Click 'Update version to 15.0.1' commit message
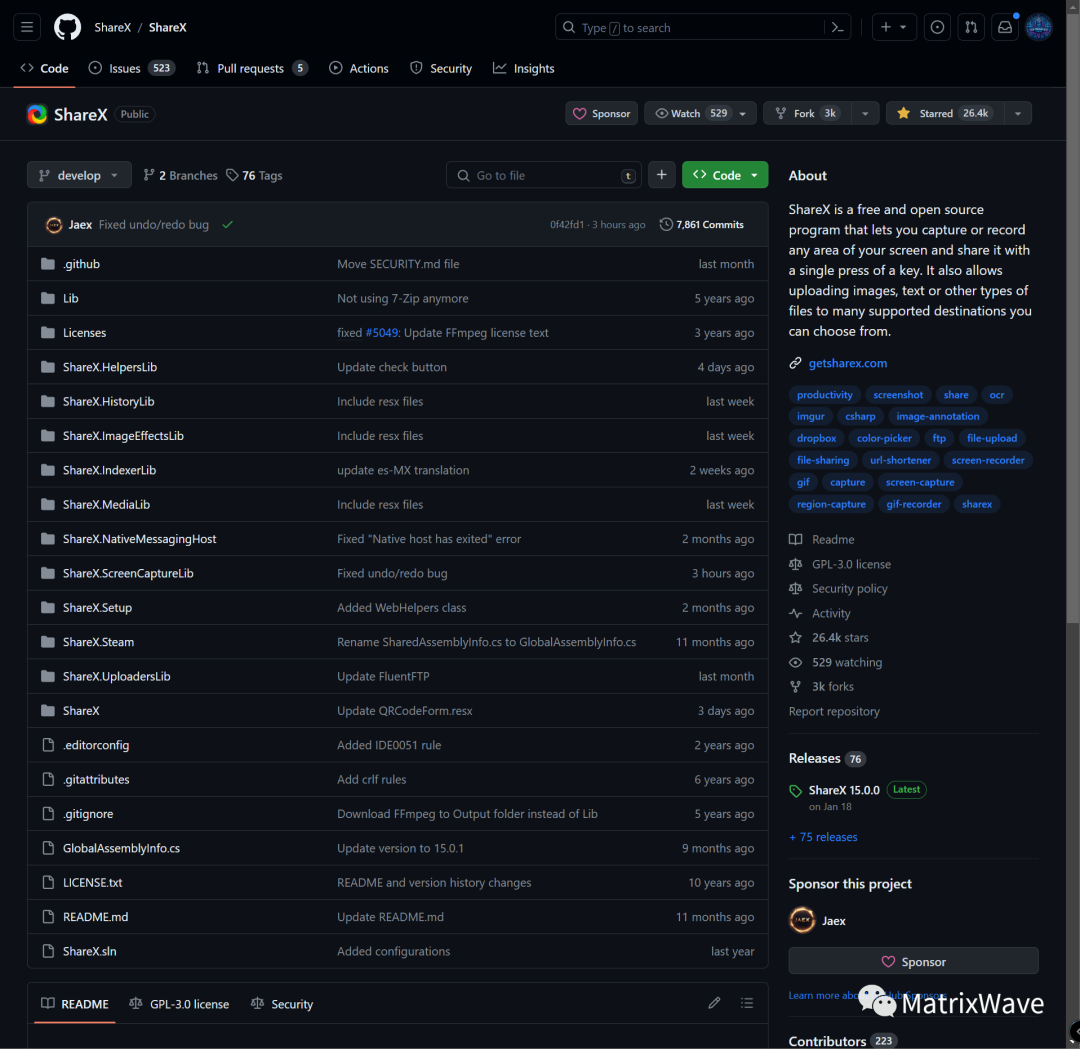Viewport: 1080px width, 1049px height. [x=400, y=848]
